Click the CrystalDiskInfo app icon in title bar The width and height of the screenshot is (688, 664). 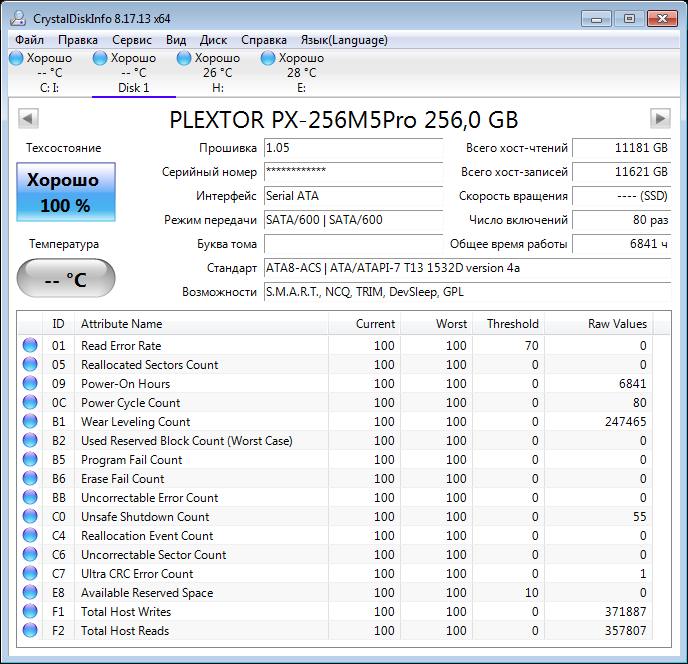pos(18,18)
